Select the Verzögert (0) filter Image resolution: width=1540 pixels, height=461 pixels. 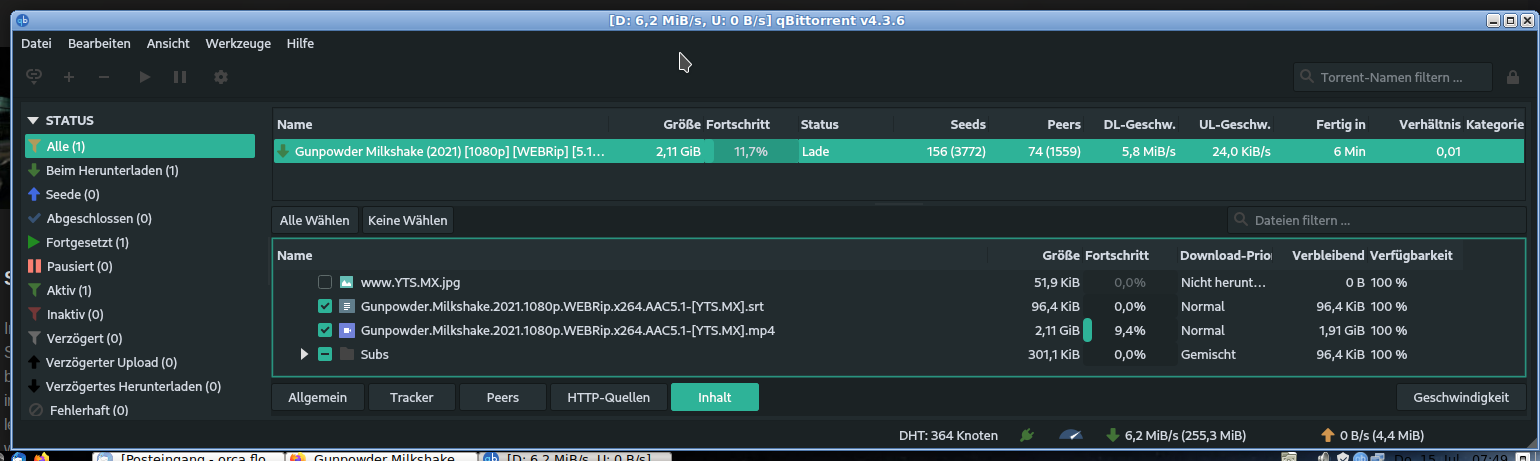(140, 338)
